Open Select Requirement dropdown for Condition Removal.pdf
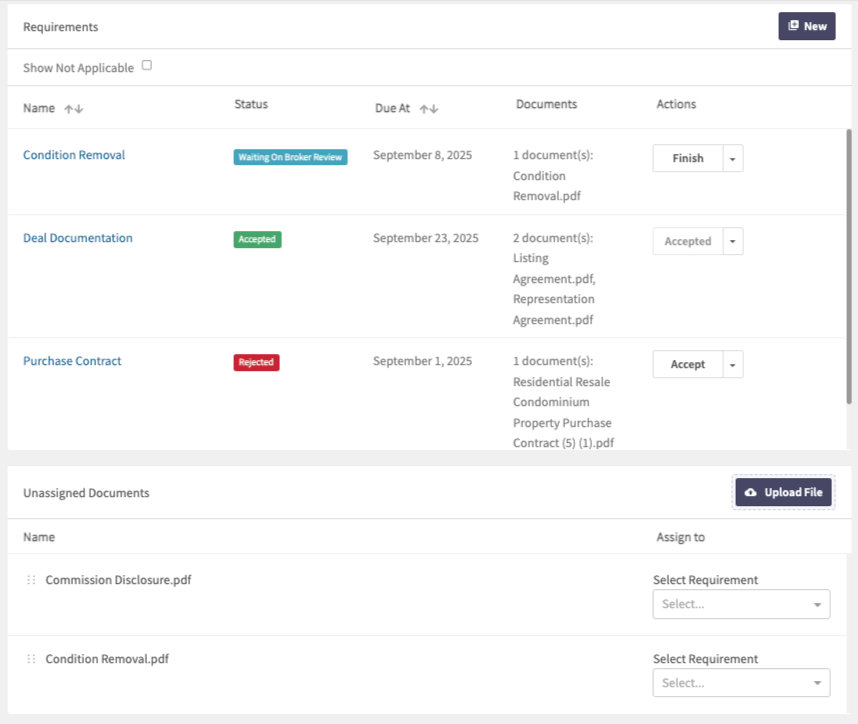Image resolution: width=858 pixels, height=724 pixels. (740, 683)
